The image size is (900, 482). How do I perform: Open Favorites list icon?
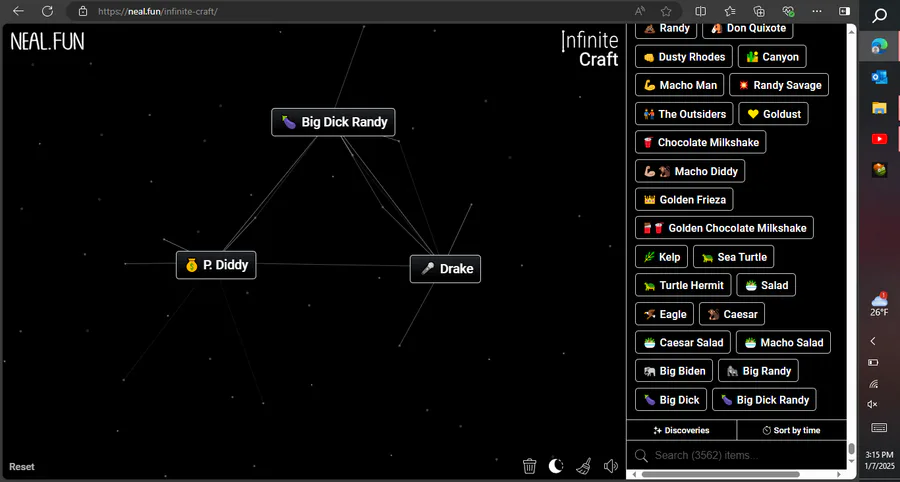730,11
